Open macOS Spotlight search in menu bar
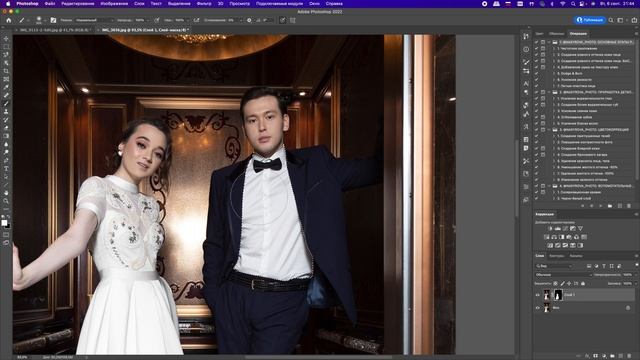This screenshot has height=360, width=640. pos(573,4)
